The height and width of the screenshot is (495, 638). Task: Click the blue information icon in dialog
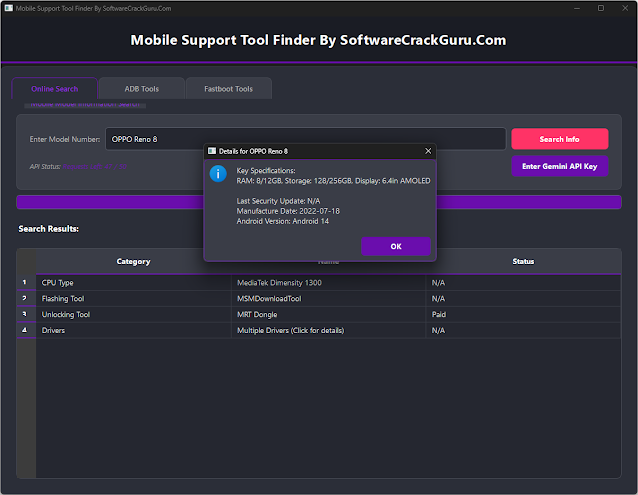click(218, 174)
